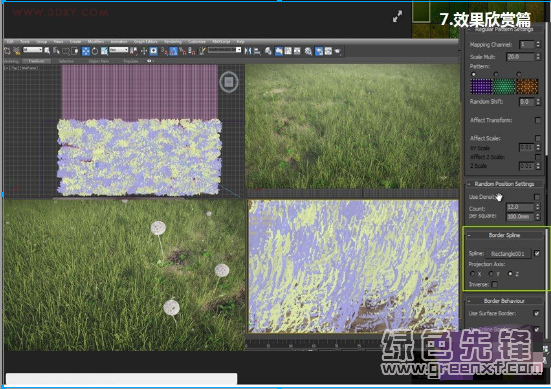Click the Mirror tool icon
Viewport: 551px width, 389px height.
point(248,51)
